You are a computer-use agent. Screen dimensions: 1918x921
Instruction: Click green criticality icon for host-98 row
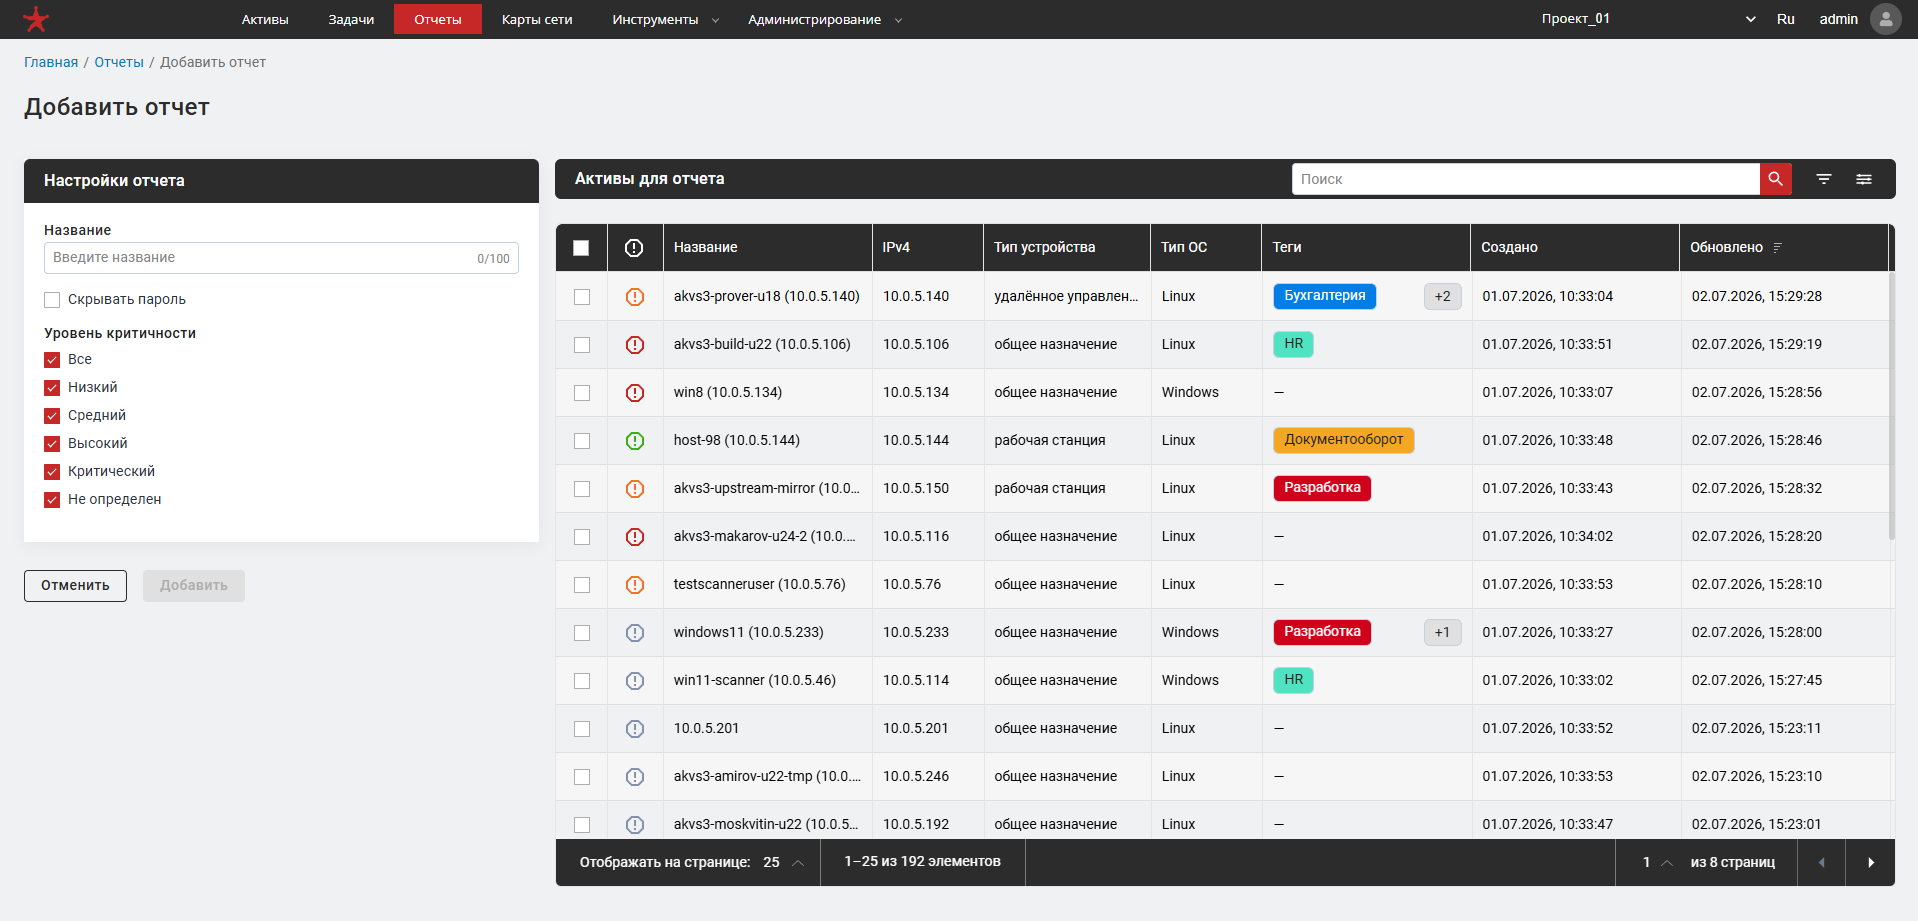635,441
